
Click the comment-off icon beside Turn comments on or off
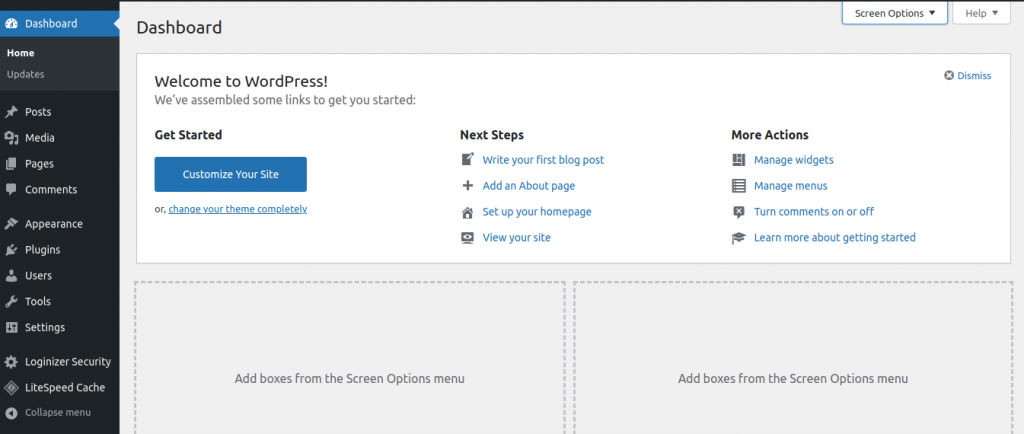coord(739,212)
